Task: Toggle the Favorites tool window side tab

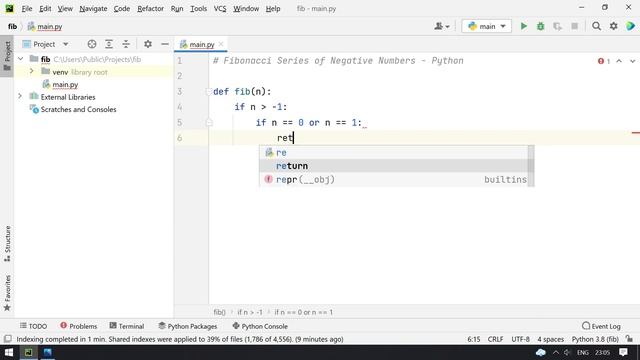Action: 7,293
